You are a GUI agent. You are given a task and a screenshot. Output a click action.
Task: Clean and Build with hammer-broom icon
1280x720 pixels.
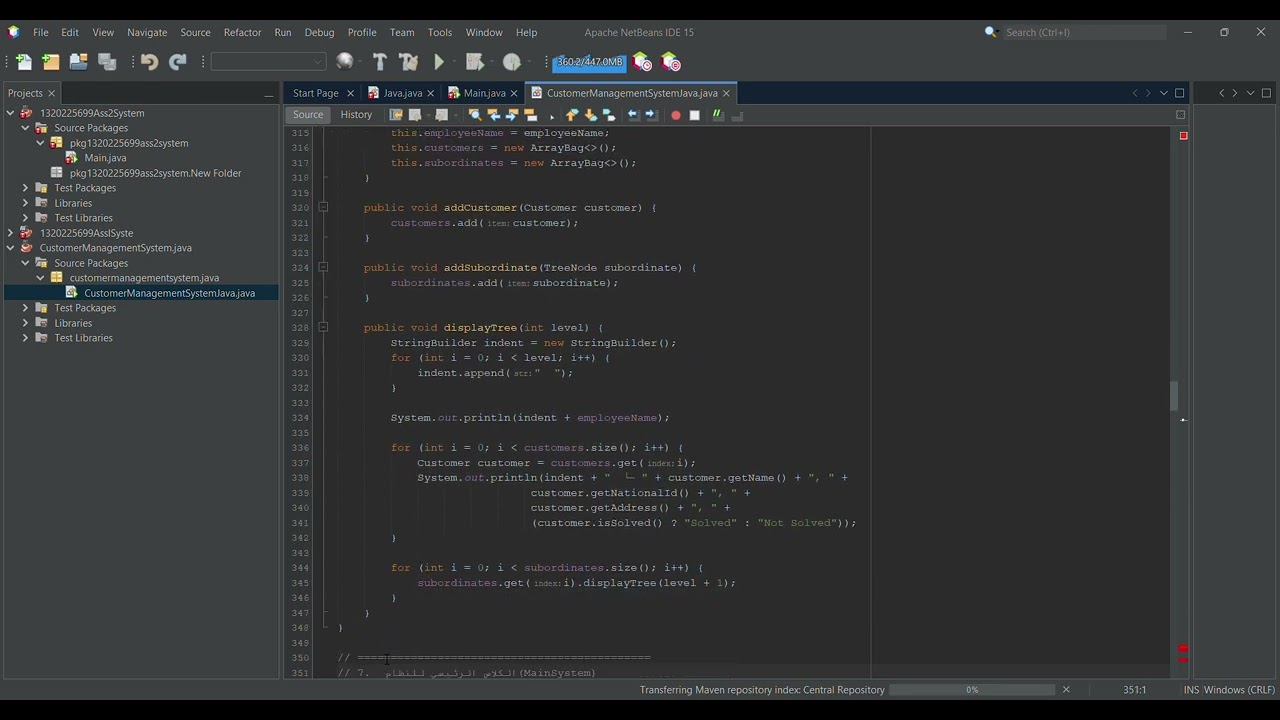(408, 62)
